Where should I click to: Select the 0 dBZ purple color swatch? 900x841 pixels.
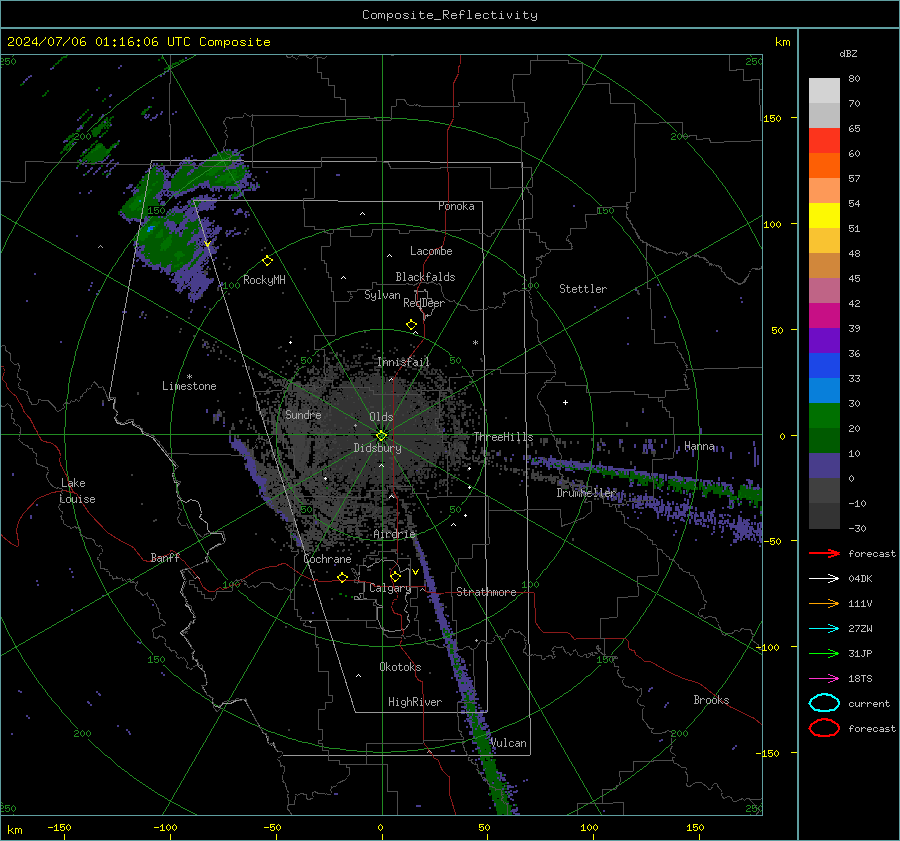[x=824, y=465]
